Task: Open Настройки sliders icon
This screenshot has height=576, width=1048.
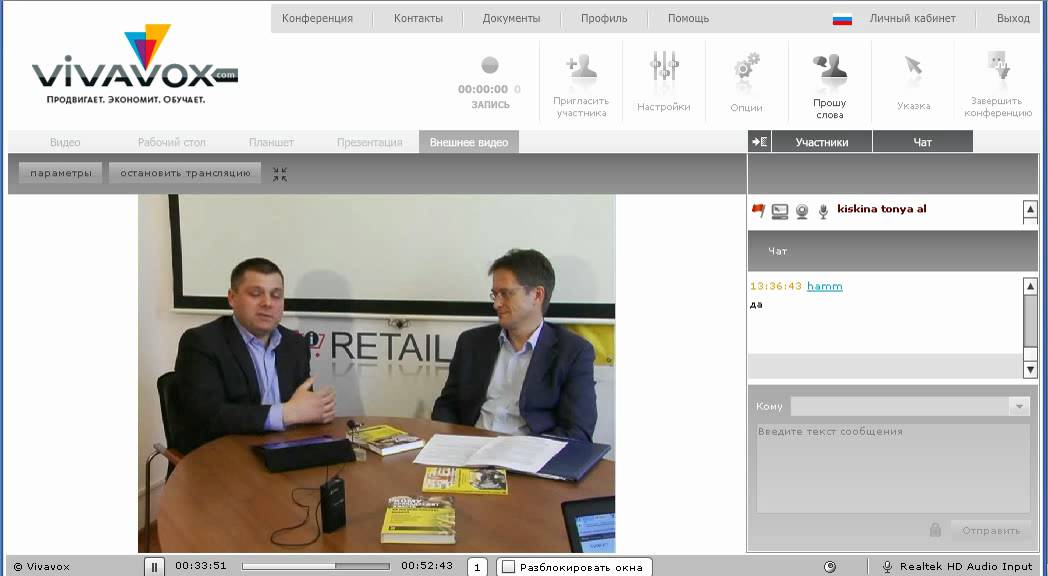Action: (x=664, y=81)
